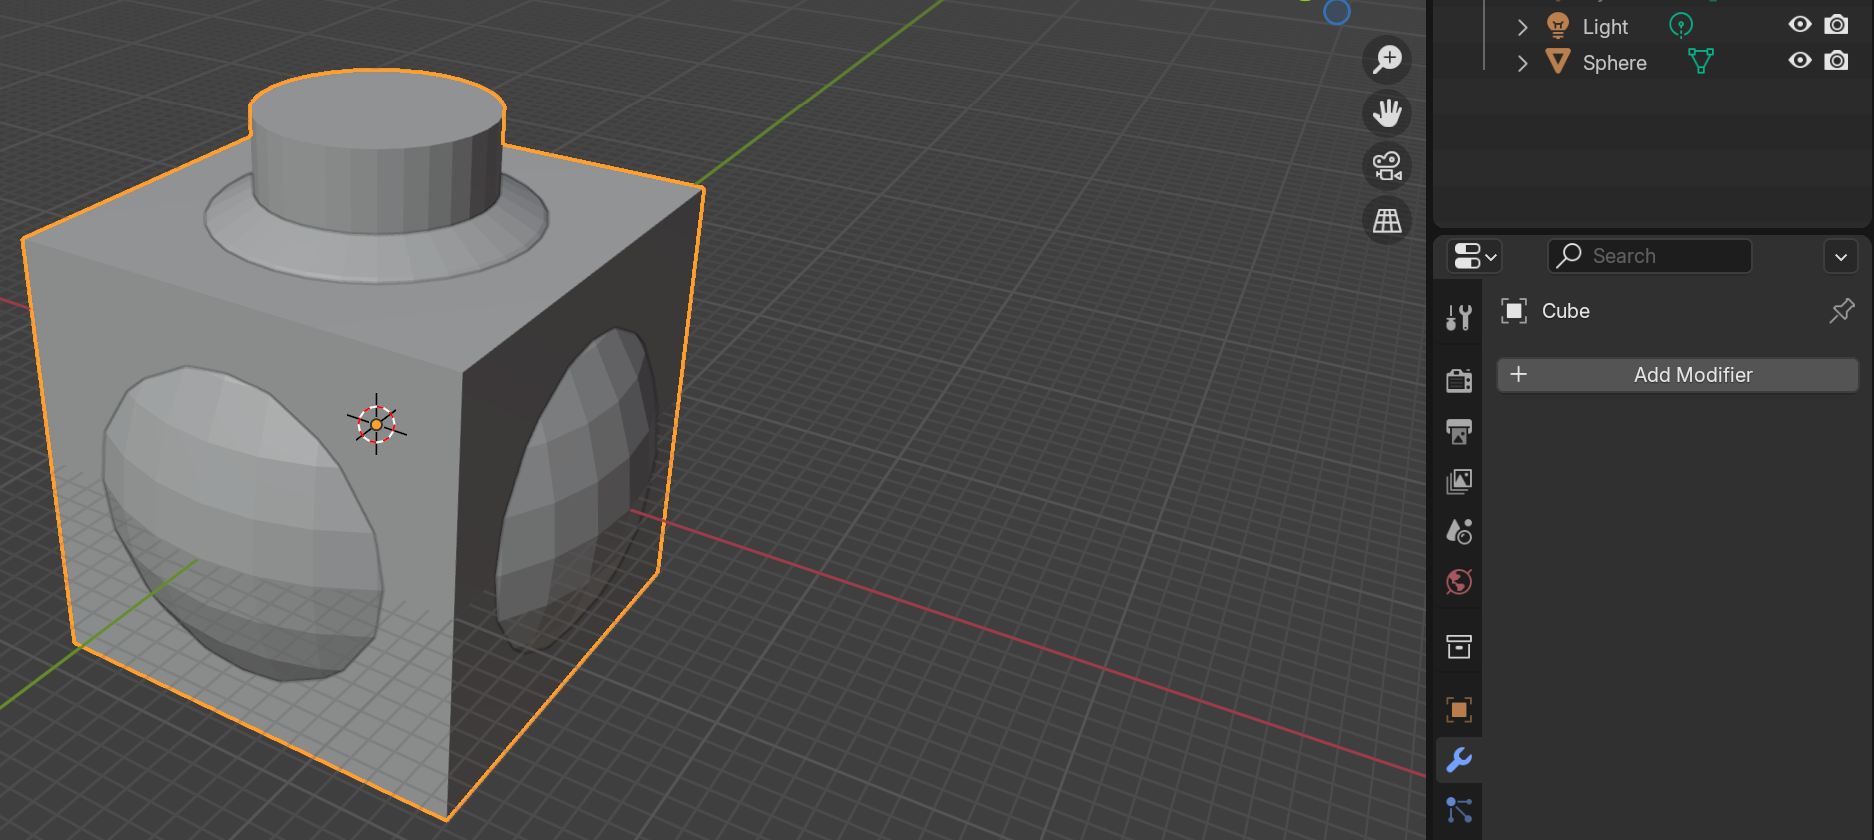Click the hand pan view icon
This screenshot has width=1874, height=840.
click(x=1387, y=113)
